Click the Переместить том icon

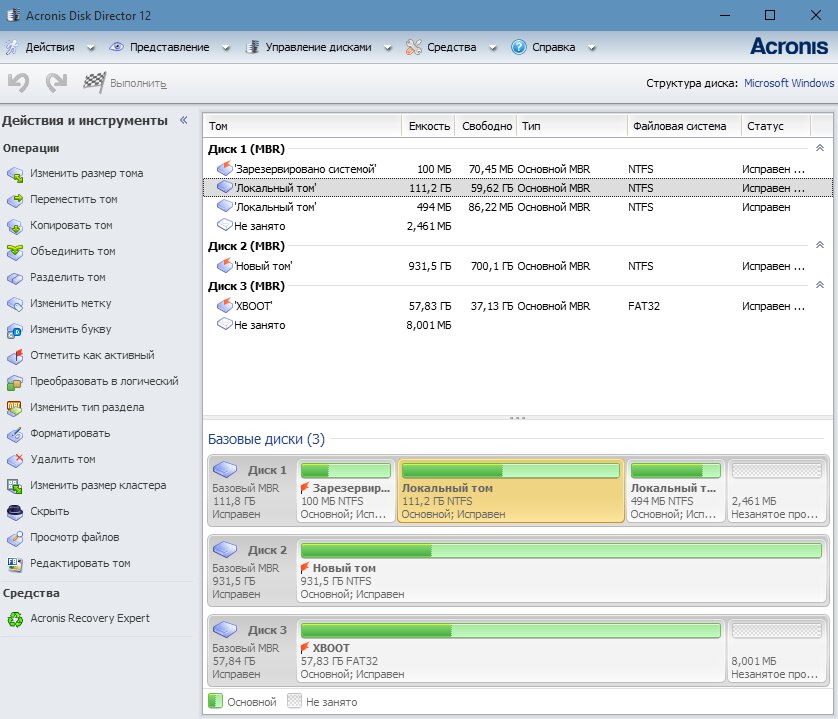15,200
